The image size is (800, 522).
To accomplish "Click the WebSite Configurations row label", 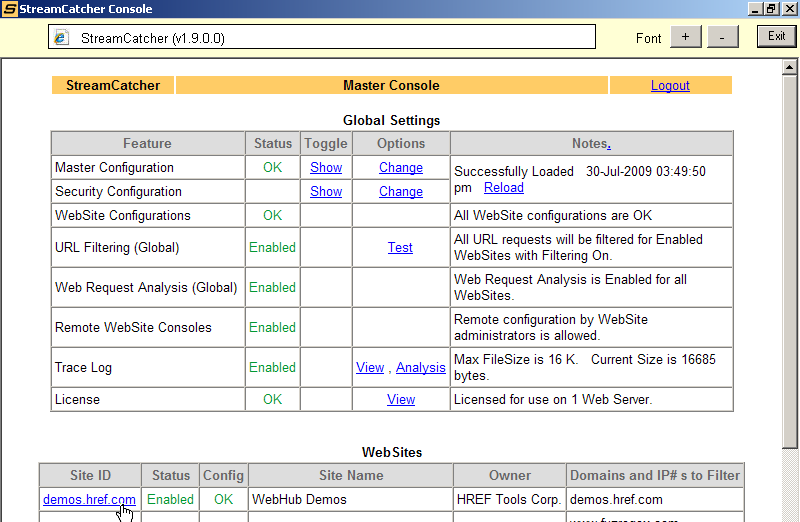I will (x=123, y=215).
